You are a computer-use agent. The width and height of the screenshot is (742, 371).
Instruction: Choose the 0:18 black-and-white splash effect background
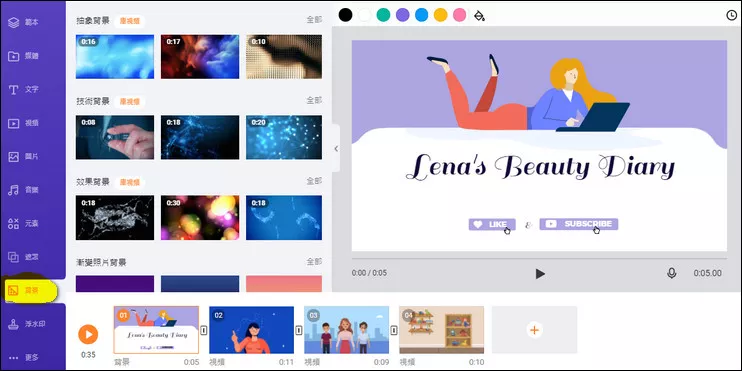point(115,218)
